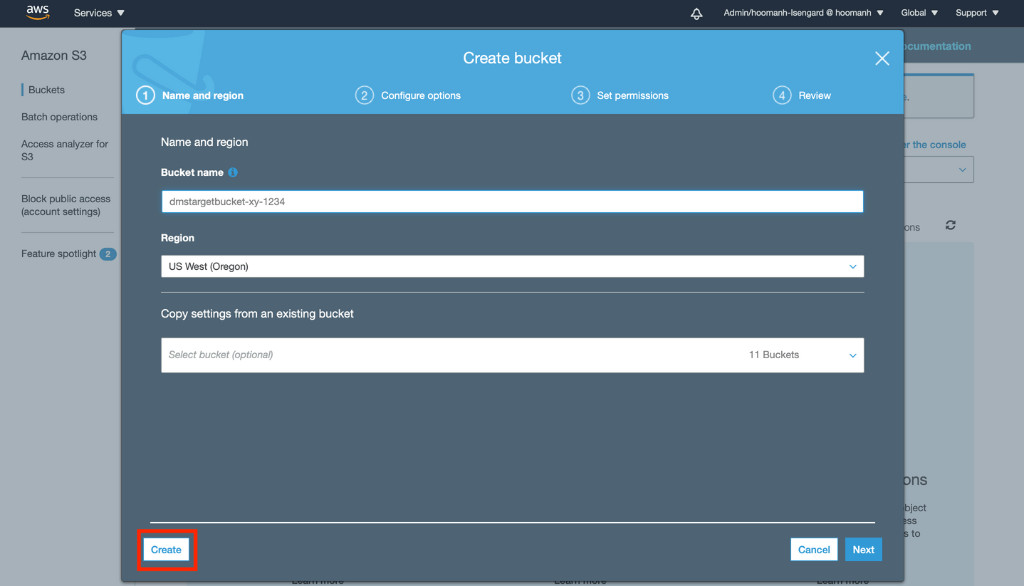Click the Cancel button
Viewport: 1024px width, 586px height.
pos(814,550)
